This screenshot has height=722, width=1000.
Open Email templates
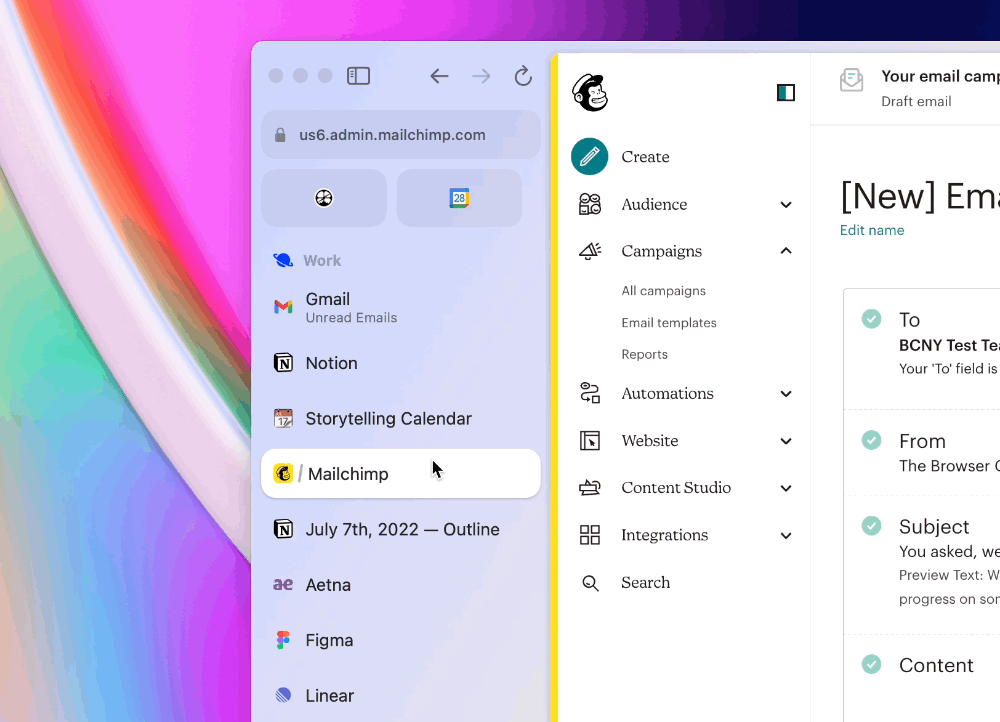669,323
